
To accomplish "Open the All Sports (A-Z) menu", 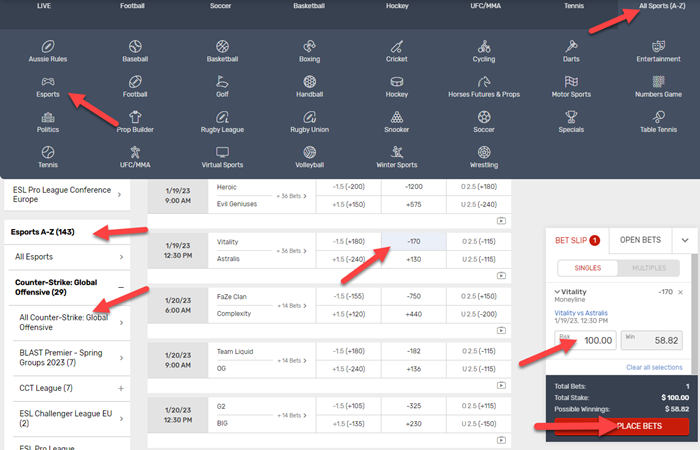I will (x=657, y=6).
